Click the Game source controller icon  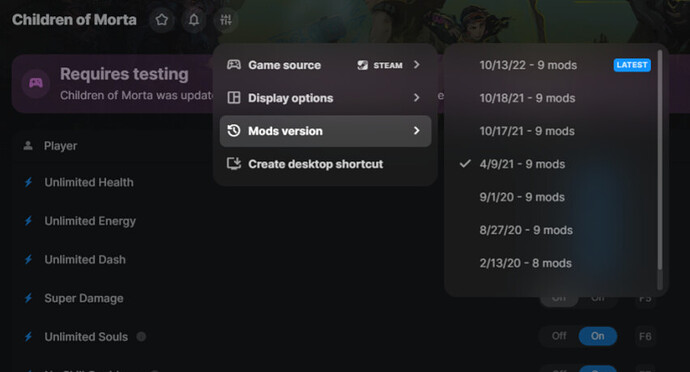234,65
